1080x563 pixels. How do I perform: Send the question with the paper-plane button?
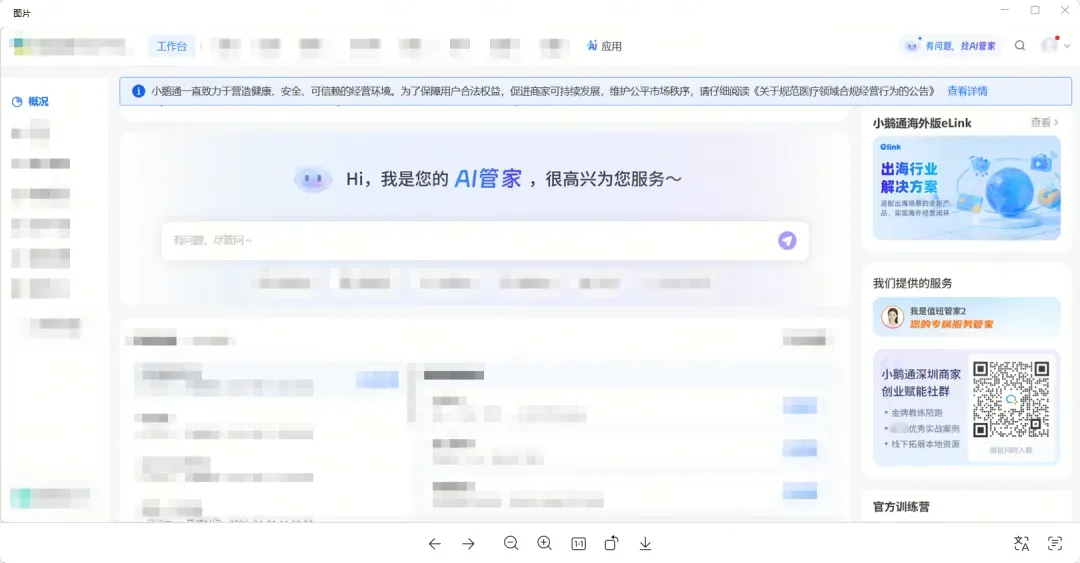tap(787, 240)
